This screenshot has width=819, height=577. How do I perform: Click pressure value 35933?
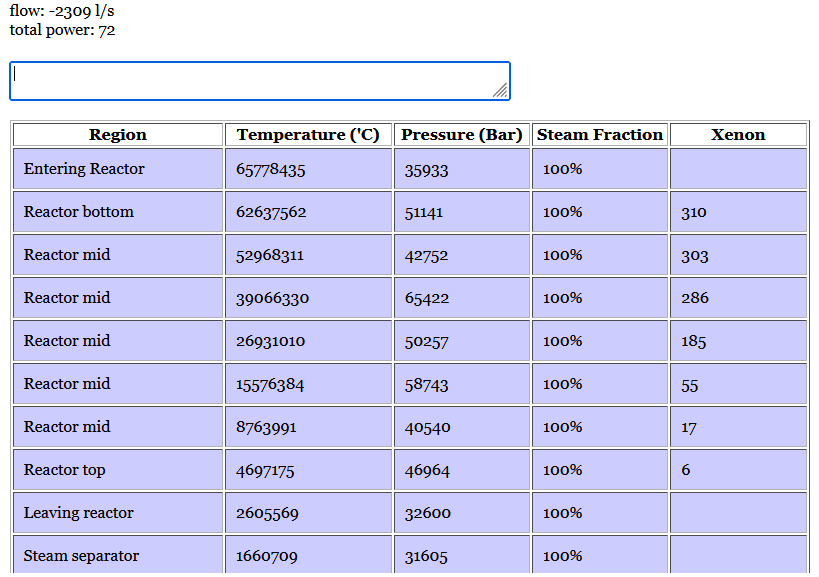pyautogui.click(x=426, y=170)
